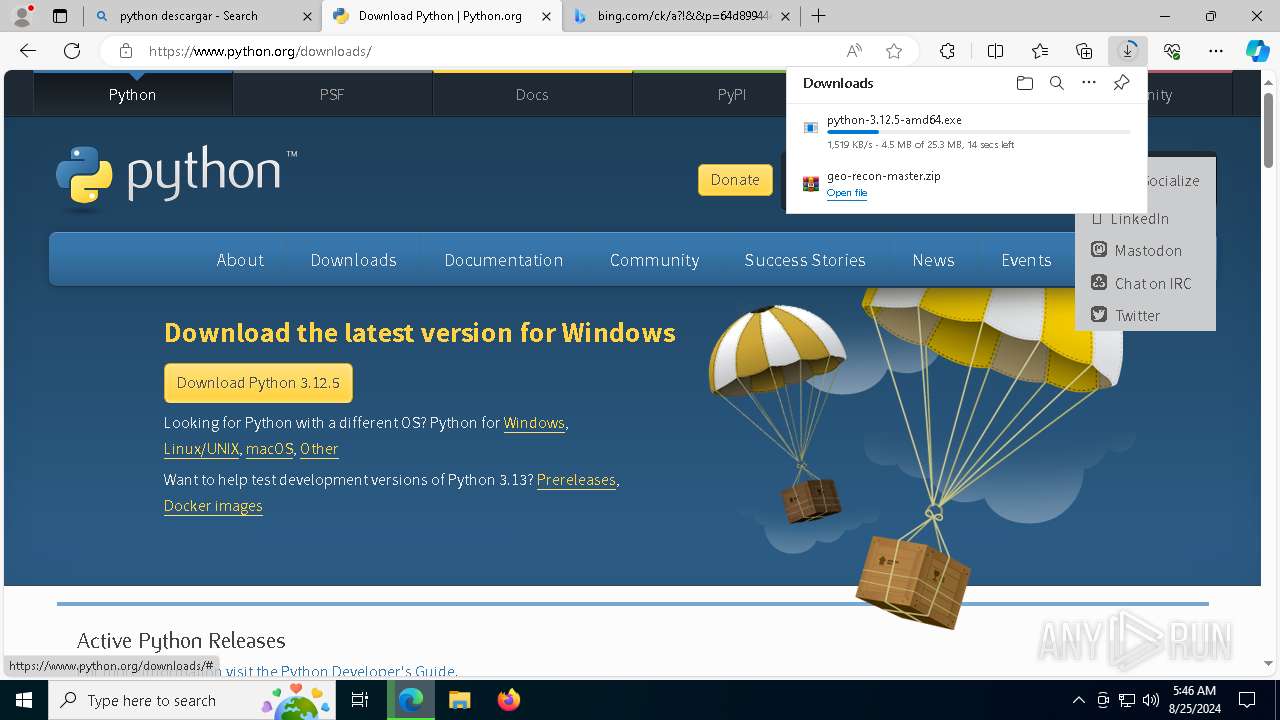Open the Success Stories menu

pyautogui.click(x=805, y=260)
